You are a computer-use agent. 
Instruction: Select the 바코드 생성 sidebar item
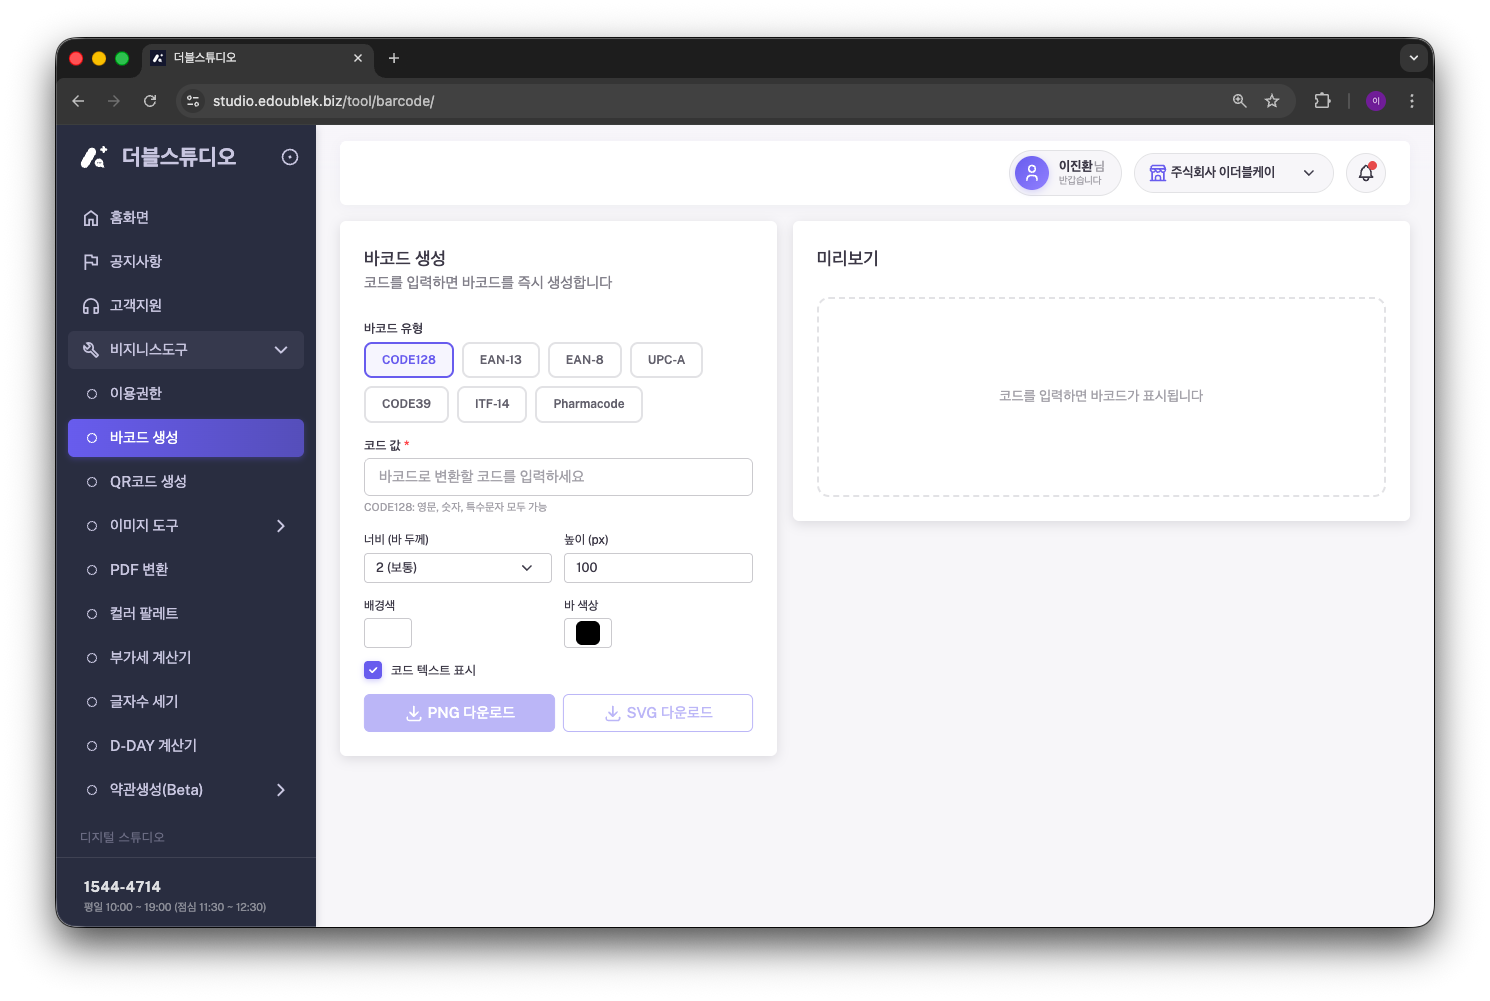pos(186,438)
